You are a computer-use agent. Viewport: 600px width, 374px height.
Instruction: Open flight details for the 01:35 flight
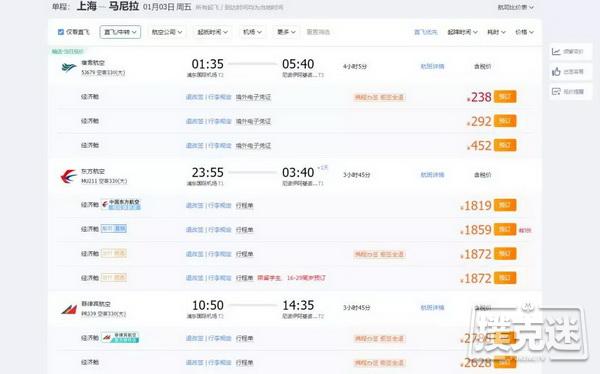click(432, 66)
